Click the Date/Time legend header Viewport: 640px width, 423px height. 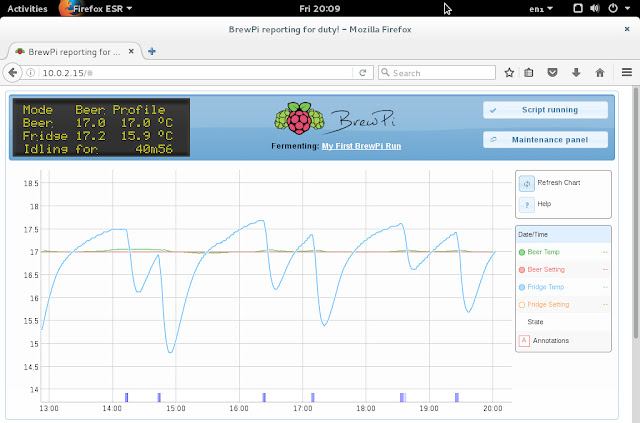563,235
